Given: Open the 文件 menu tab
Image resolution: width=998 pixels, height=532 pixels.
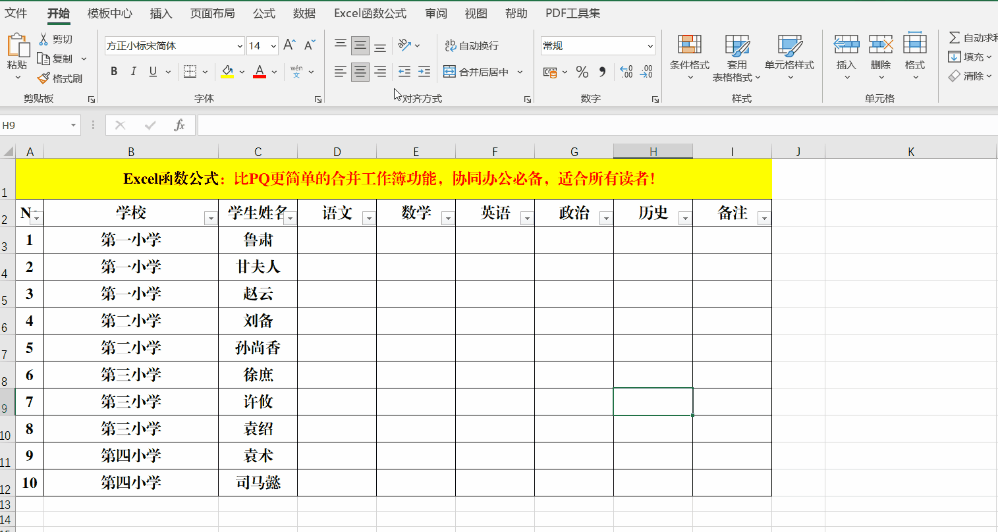Looking at the screenshot, I should pos(16,13).
